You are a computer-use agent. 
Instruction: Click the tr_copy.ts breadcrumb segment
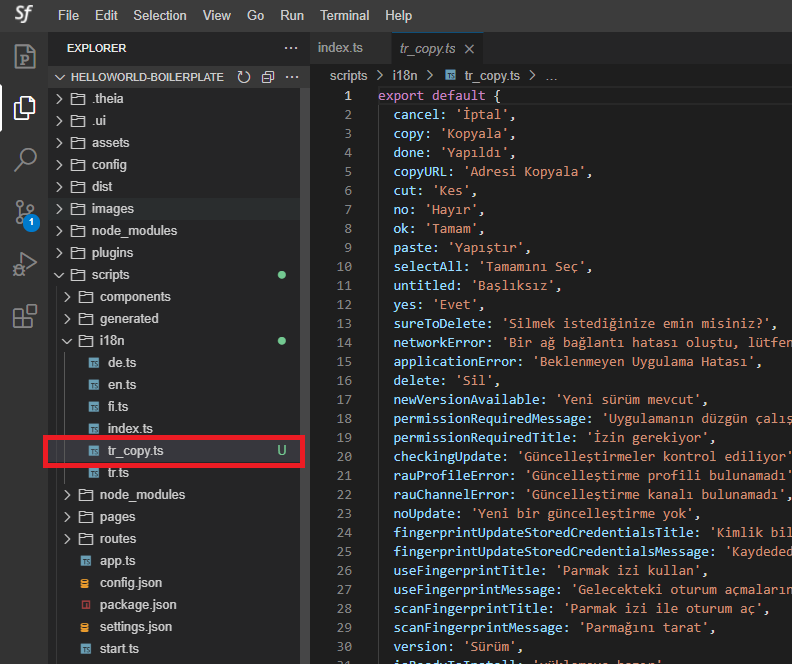pos(492,76)
